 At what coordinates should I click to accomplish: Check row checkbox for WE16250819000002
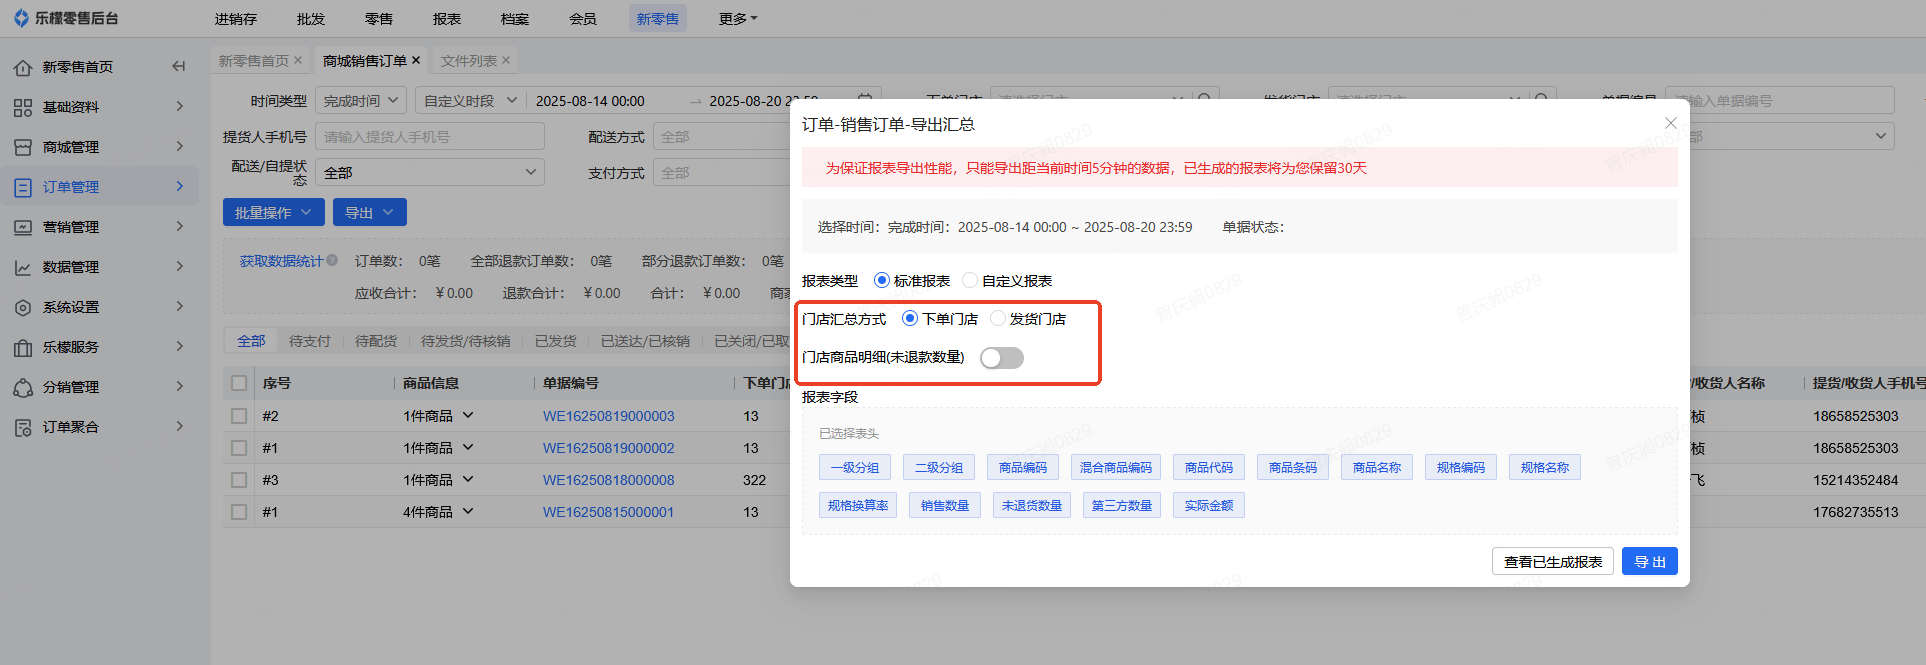pyautogui.click(x=239, y=448)
